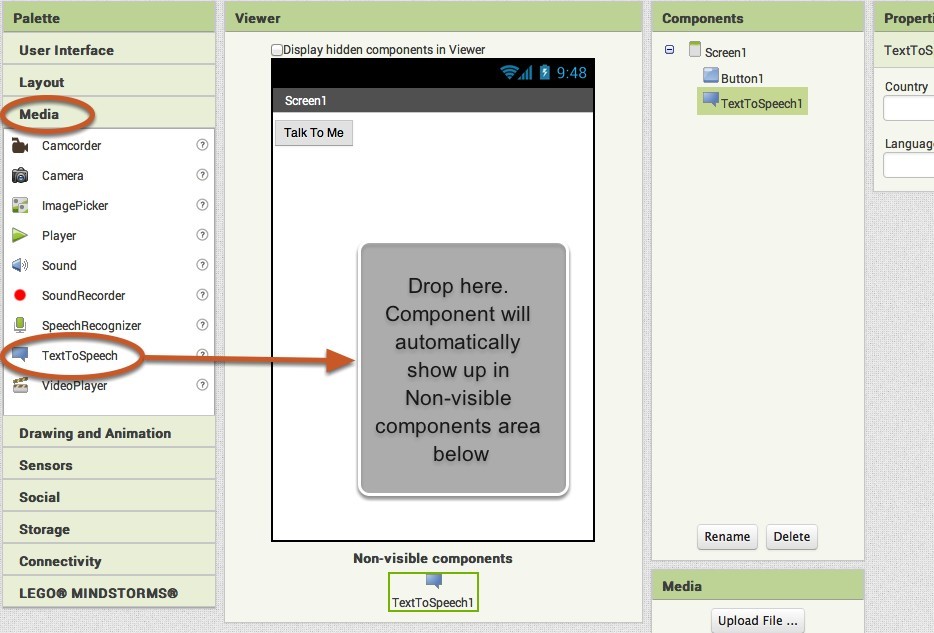Click the wifi icon in phone status bar

(x=509, y=72)
